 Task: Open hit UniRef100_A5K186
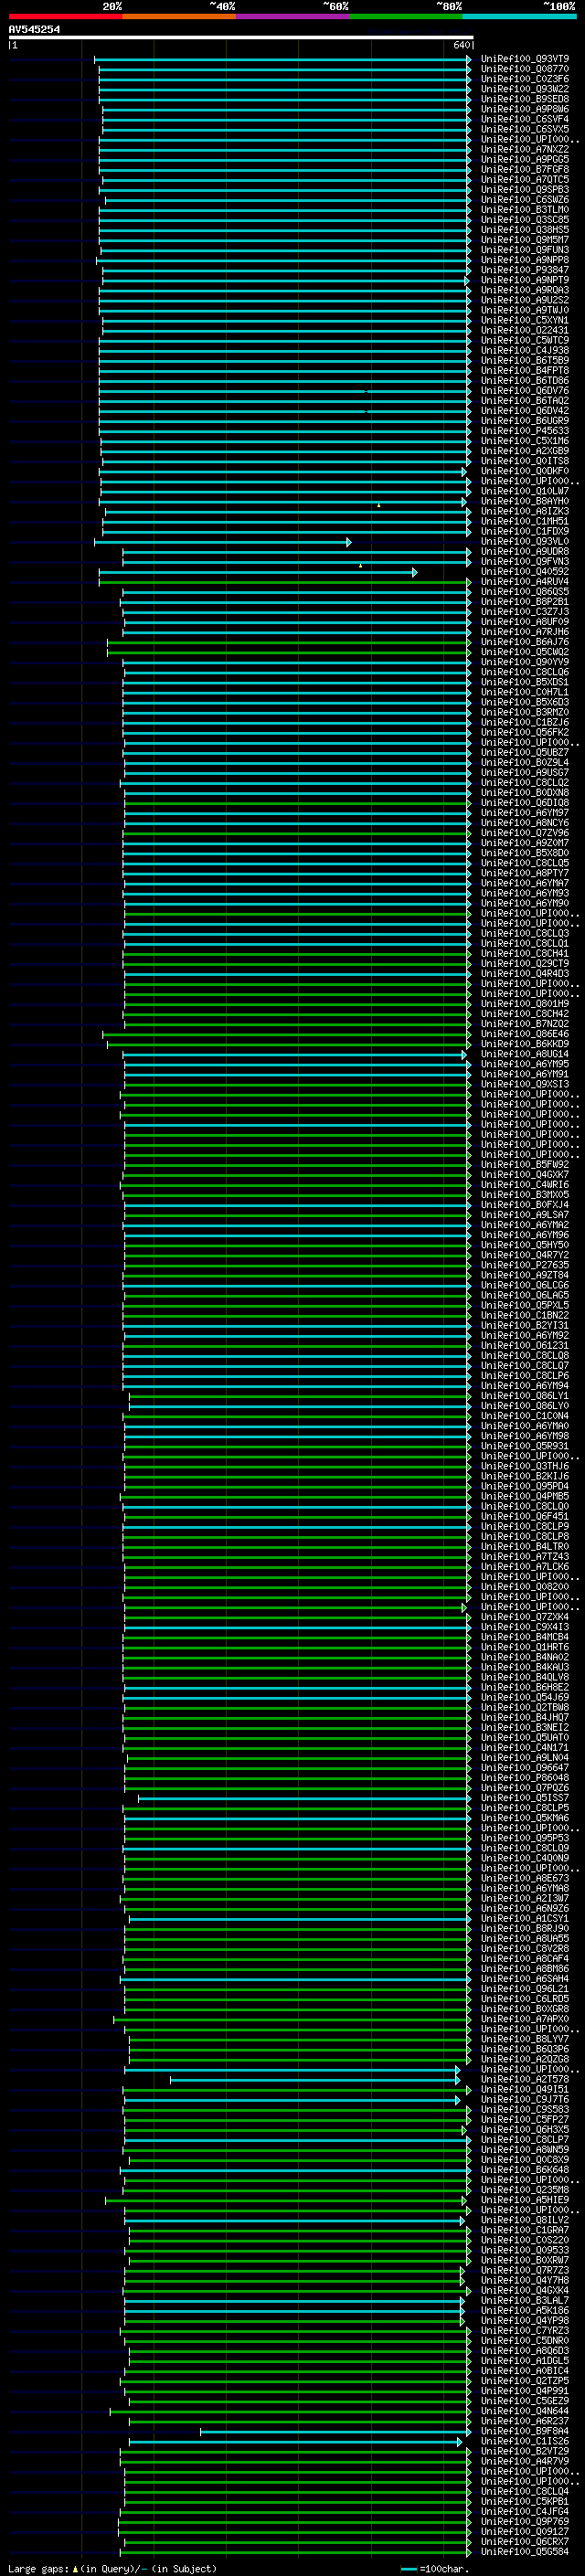coord(525,2310)
